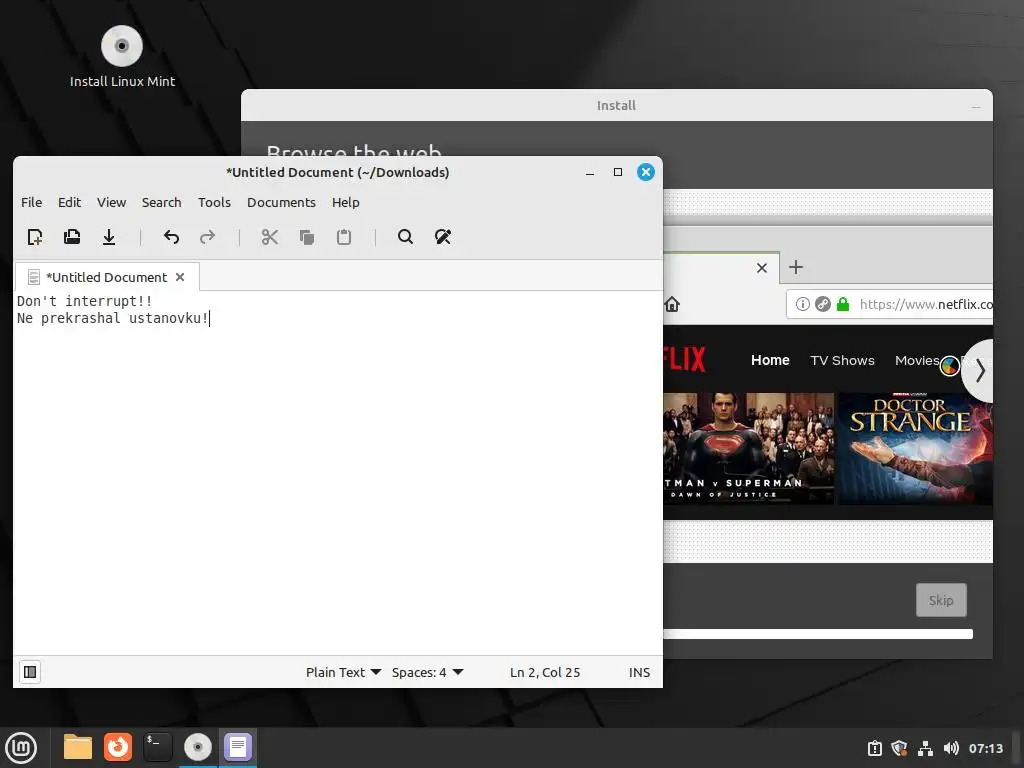Open the Terminal from the taskbar
The width and height of the screenshot is (1024, 768).
[x=157, y=747]
